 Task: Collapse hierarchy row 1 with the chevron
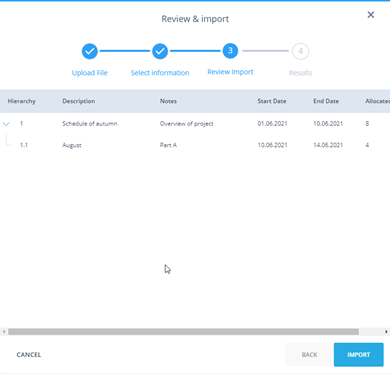coord(6,124)
